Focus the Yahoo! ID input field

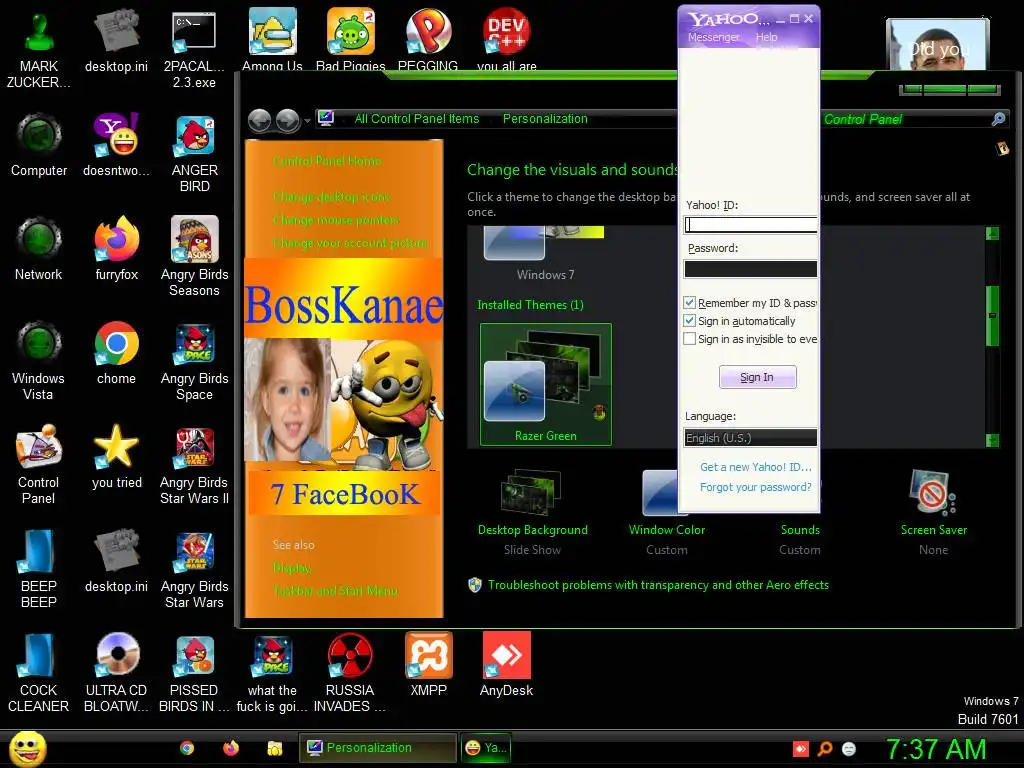point(750,225)
